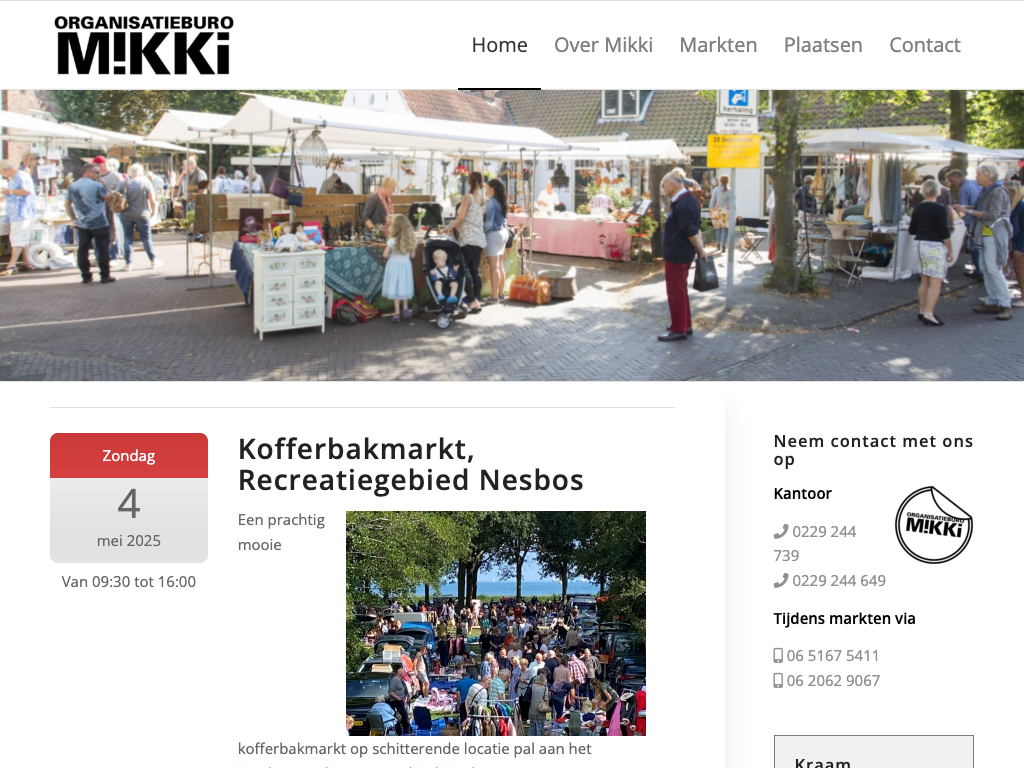The width and height of the screenshot is (1024, 768).
Task: Go to the Over Mikki page
Action: (x=603, y=45)
